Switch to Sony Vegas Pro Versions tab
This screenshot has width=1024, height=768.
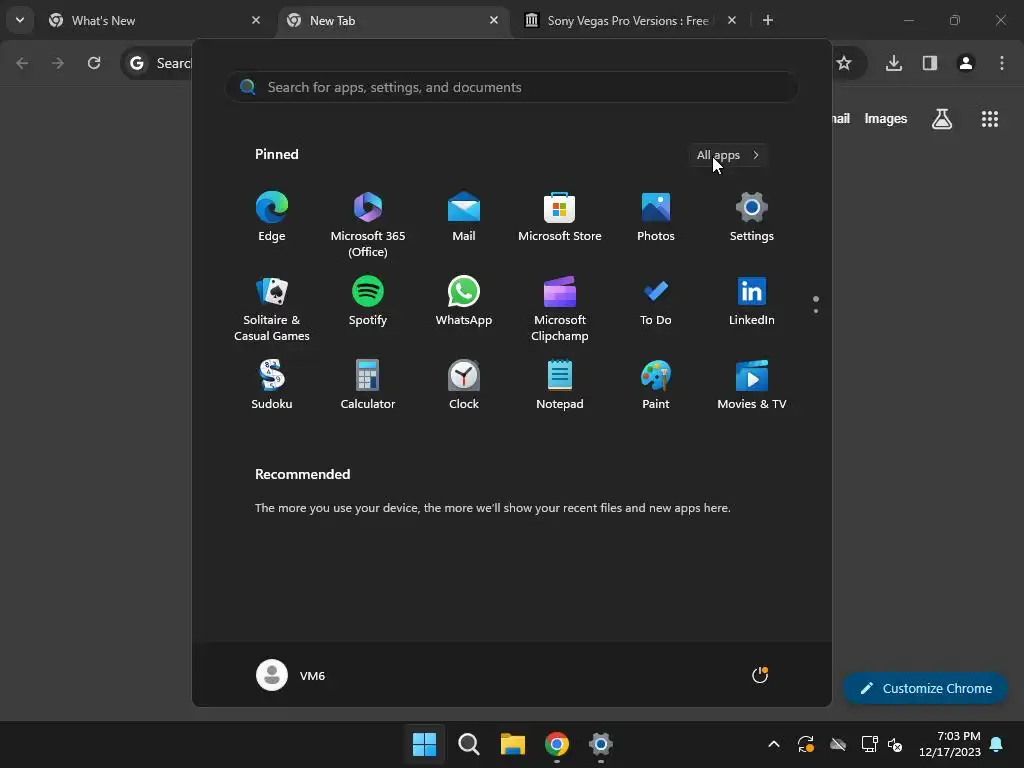click(629, 21)
